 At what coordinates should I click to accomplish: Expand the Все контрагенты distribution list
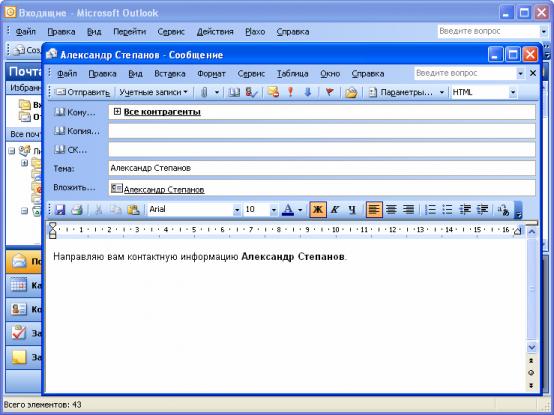[x=117, y=112]
